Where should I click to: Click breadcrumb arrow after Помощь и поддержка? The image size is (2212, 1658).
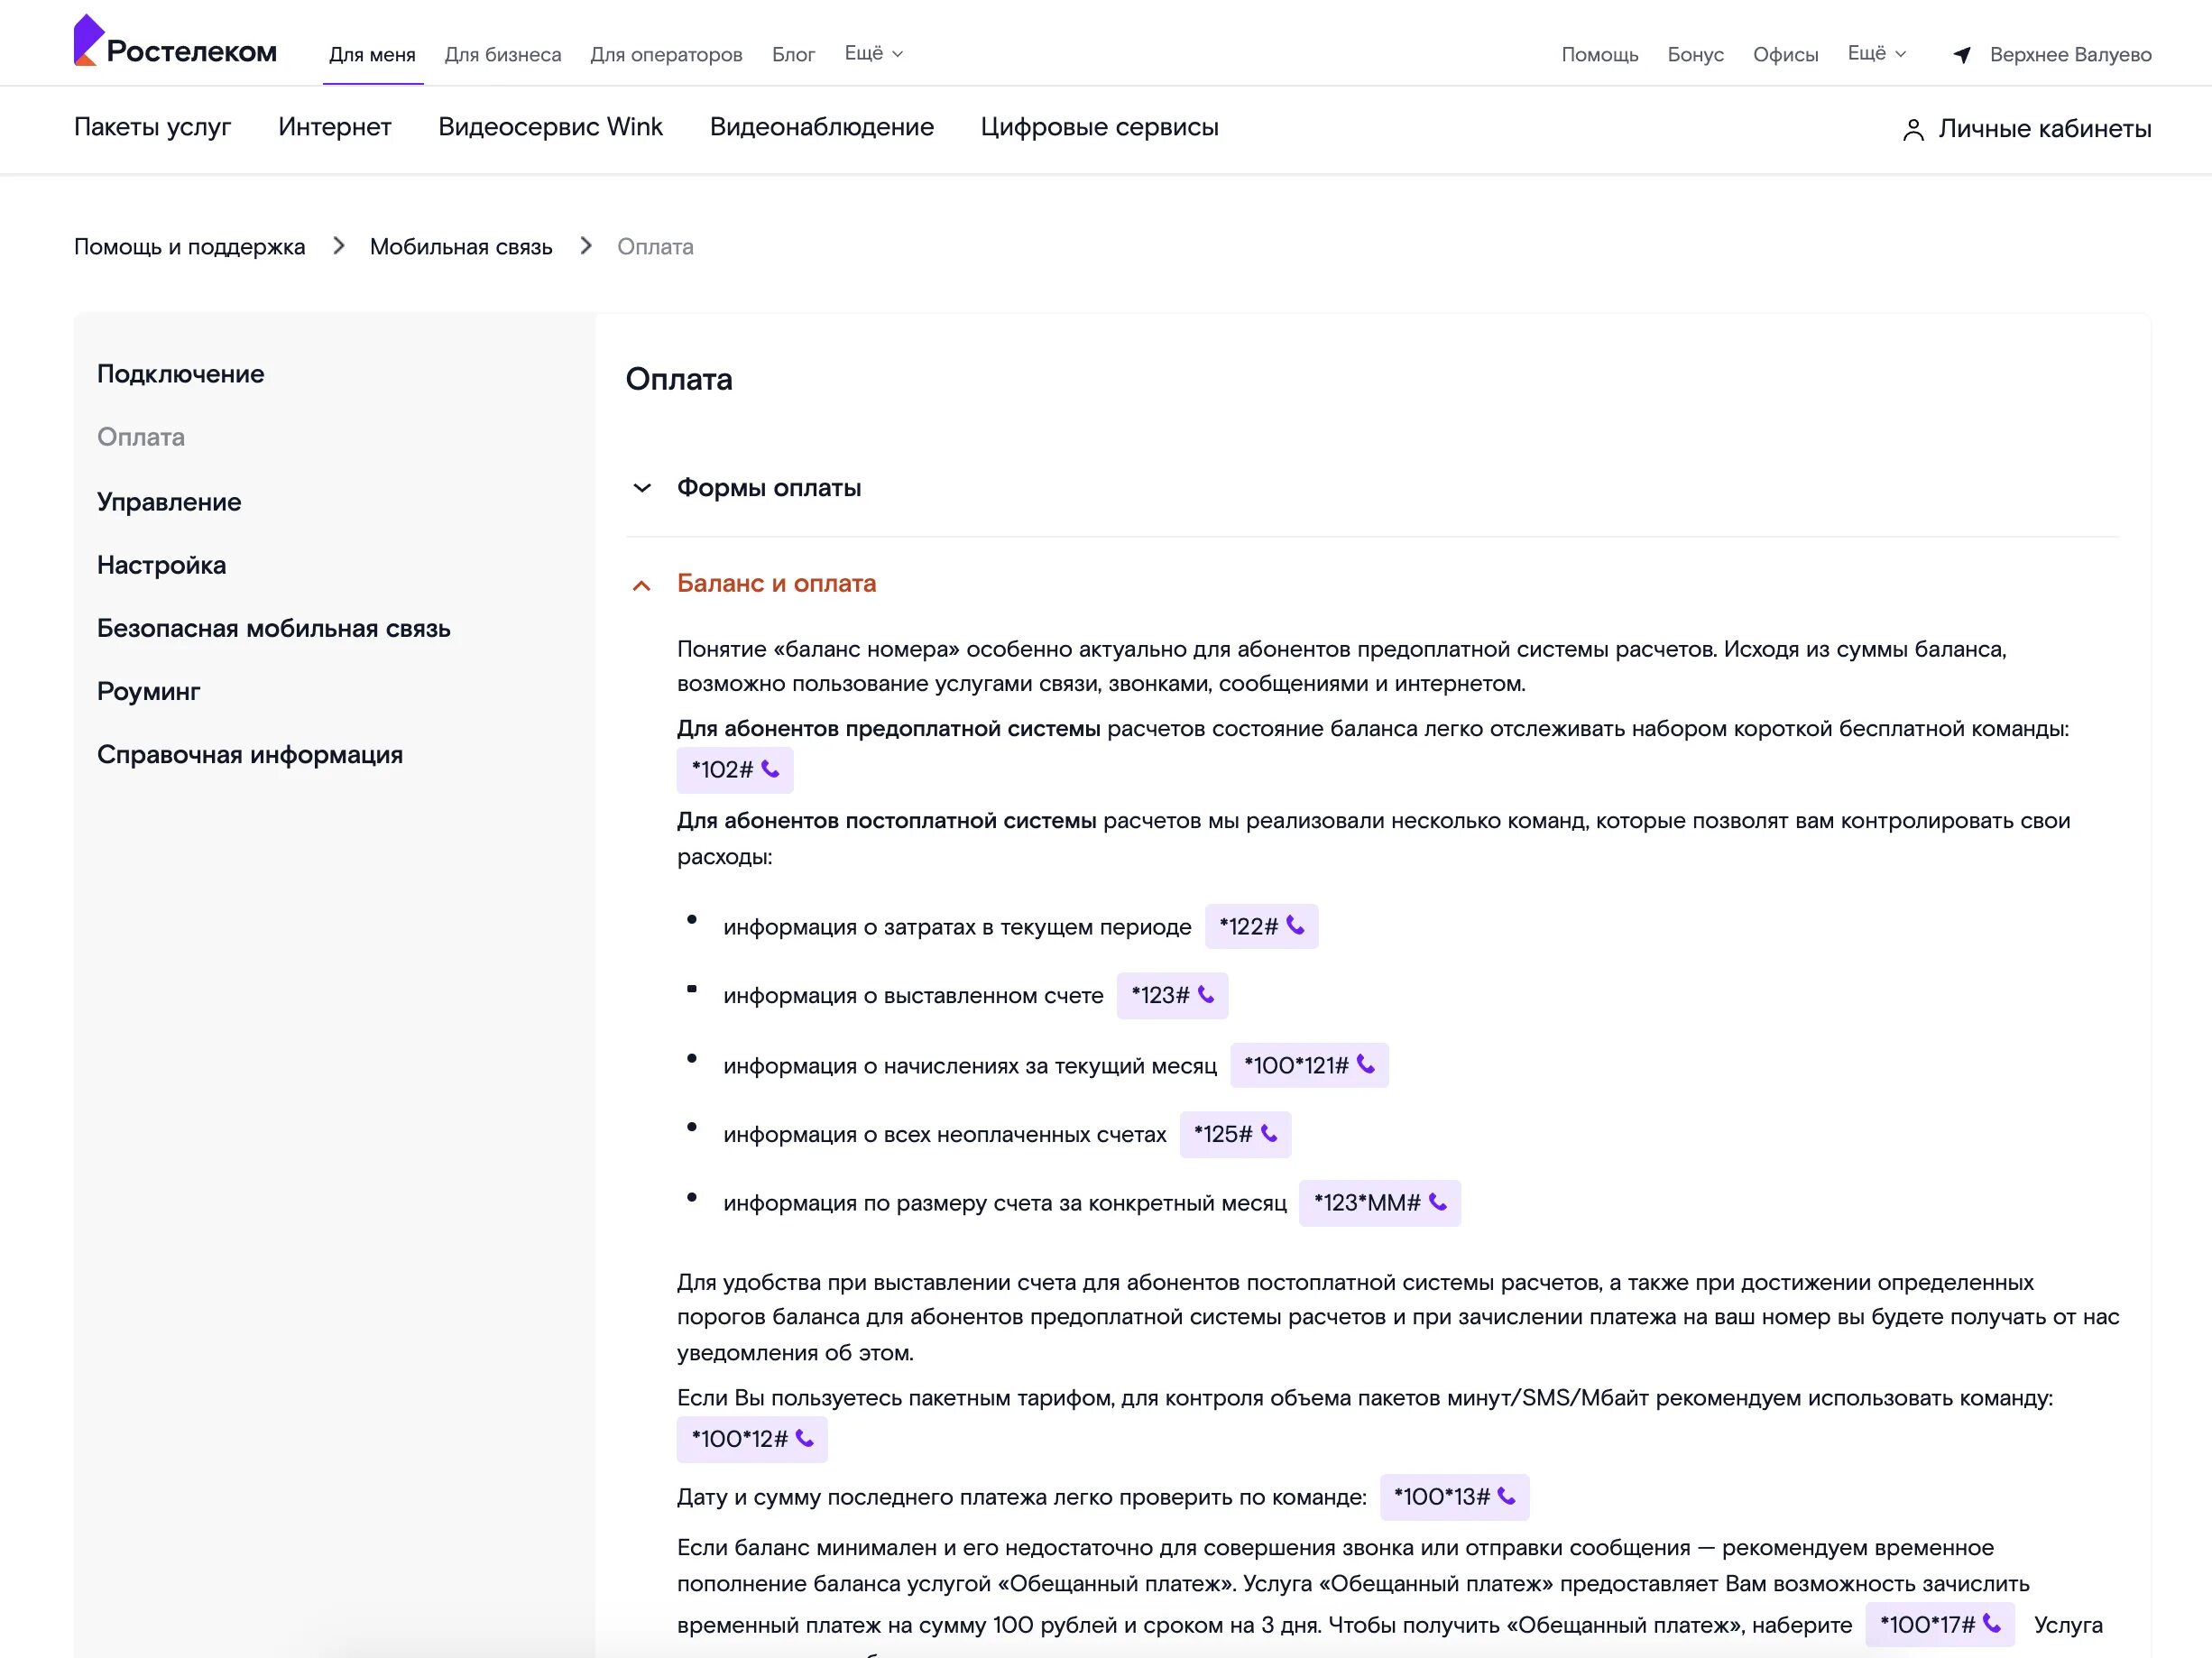pyautogui.click(x=339, y=246)
